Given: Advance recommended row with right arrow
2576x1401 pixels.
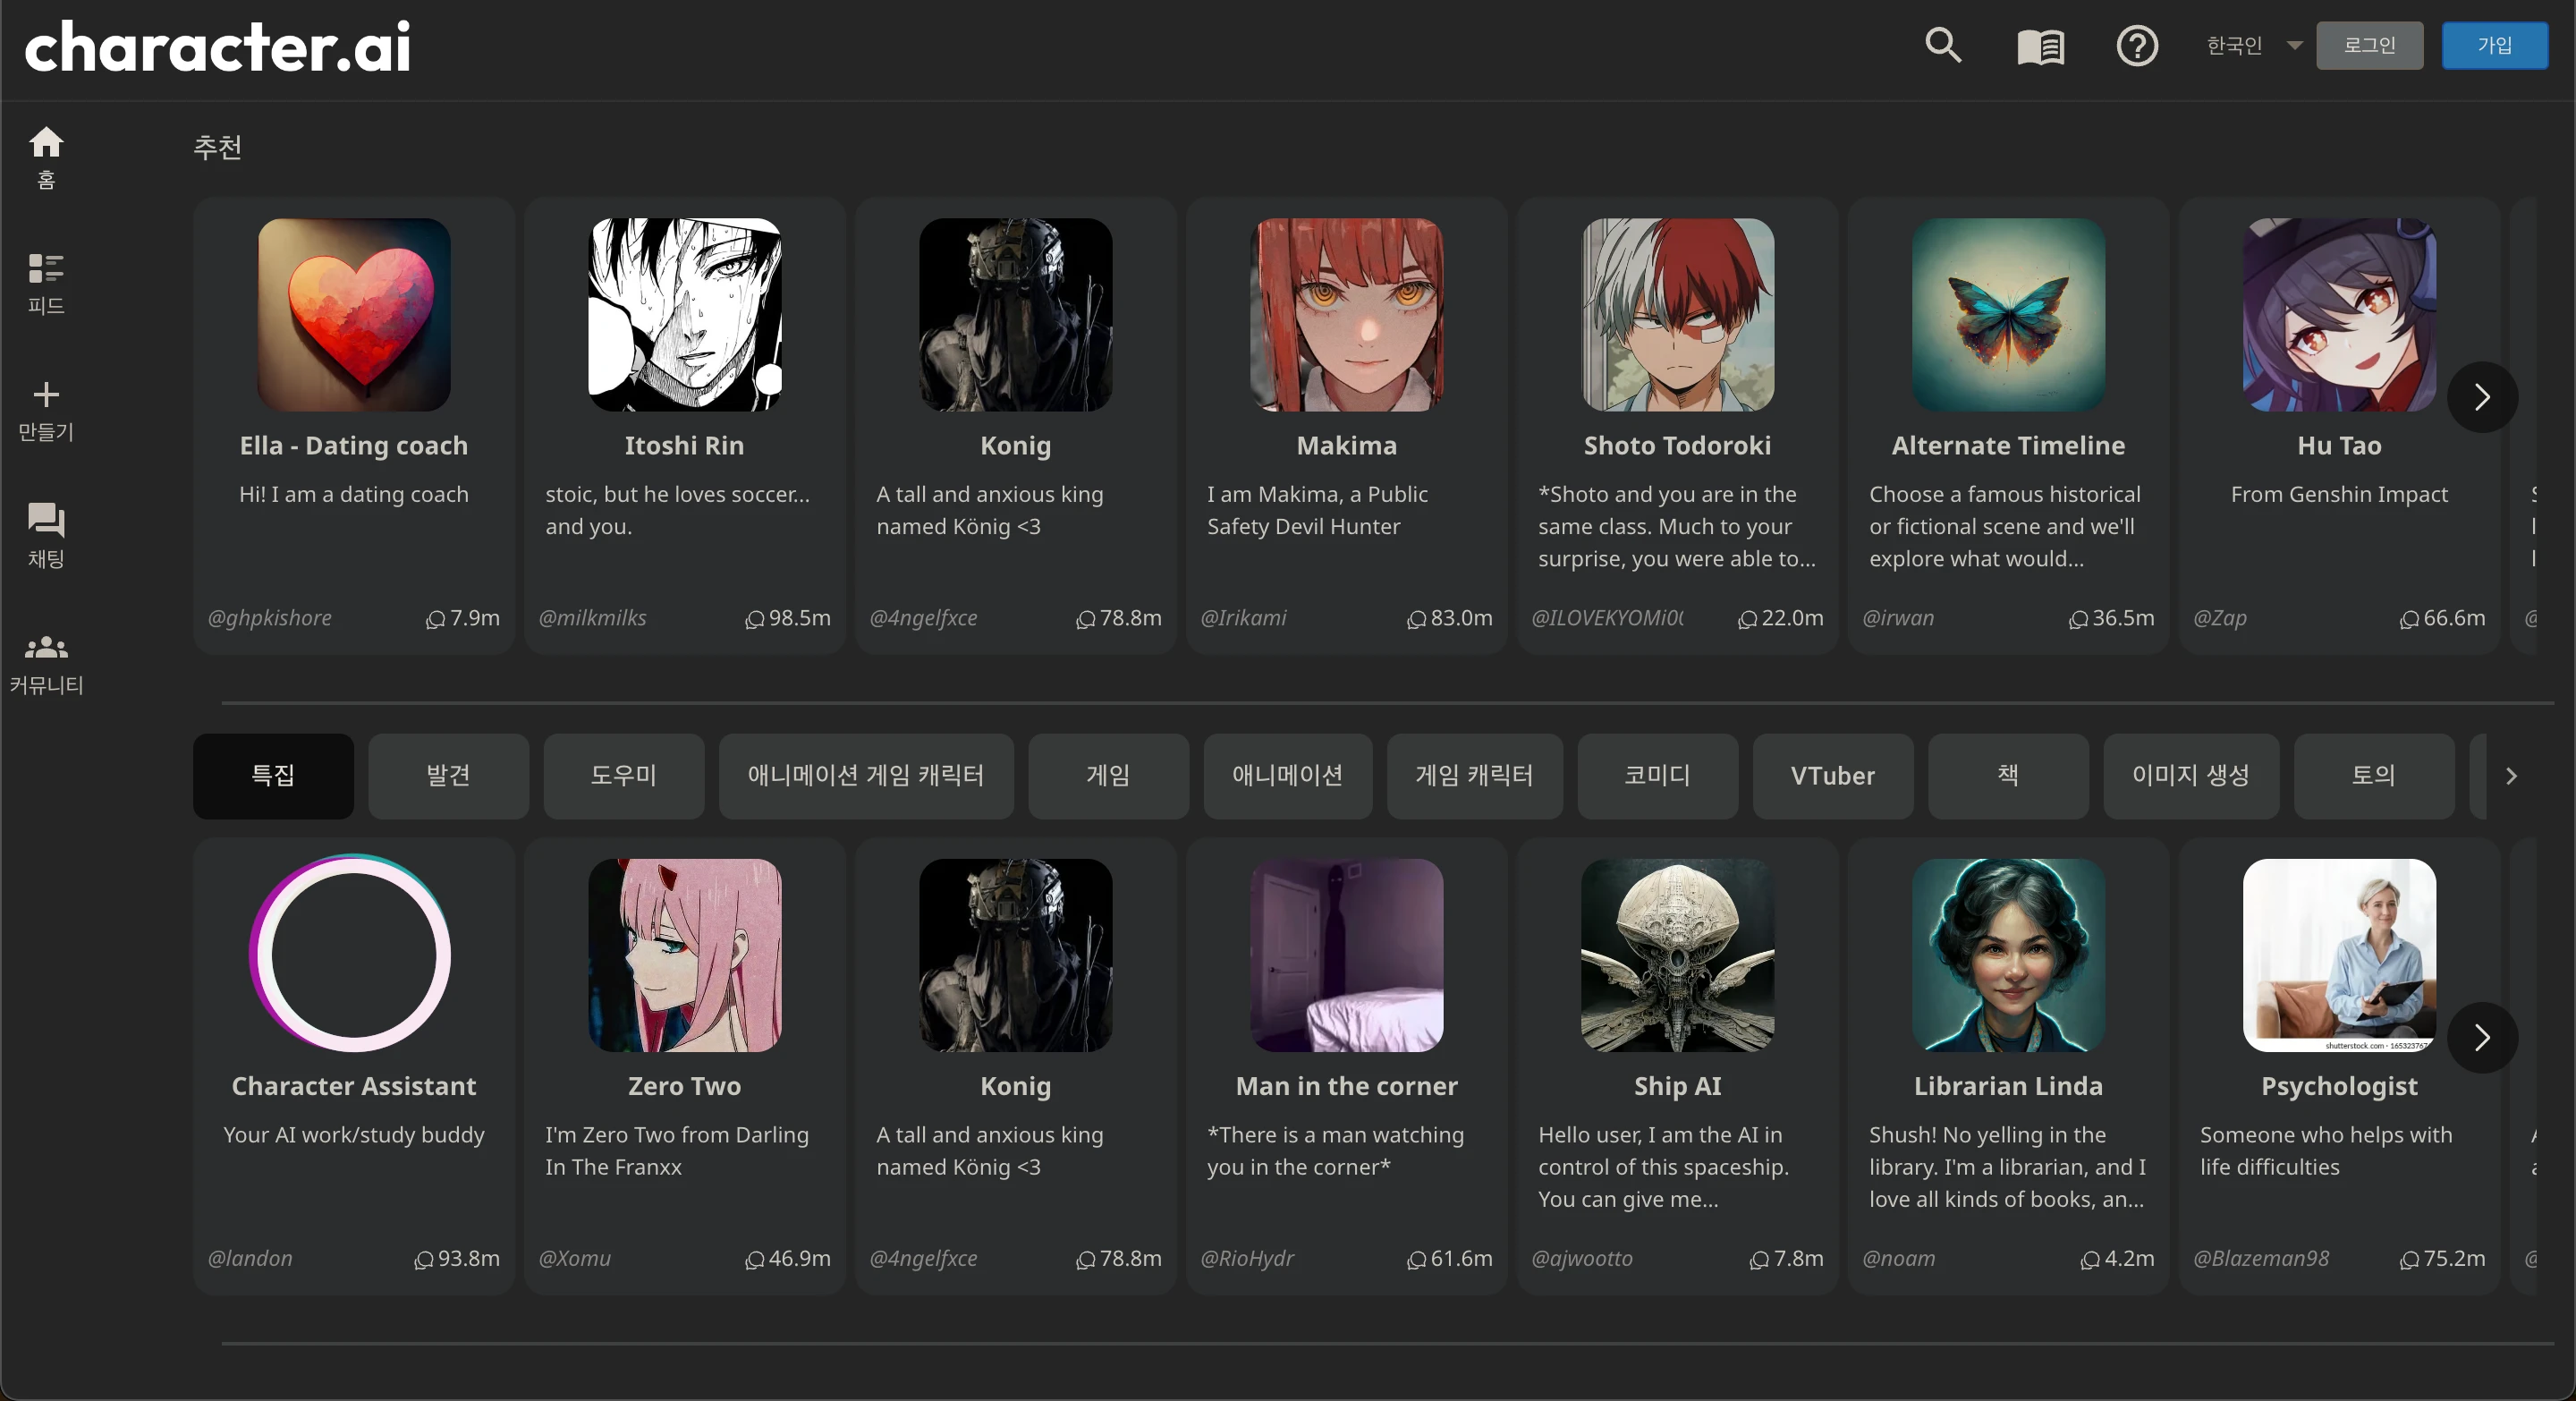Looking at the screenshot, I should point(2482,397).
